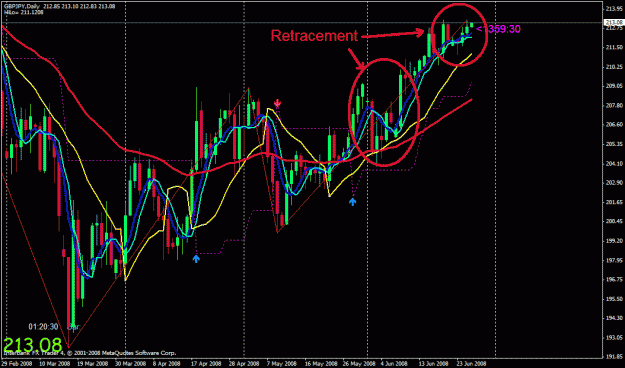The width and height of the screenshot is (625, 368).
Task: Click the 26 May 2008 date label
Action: pos(360,364)
